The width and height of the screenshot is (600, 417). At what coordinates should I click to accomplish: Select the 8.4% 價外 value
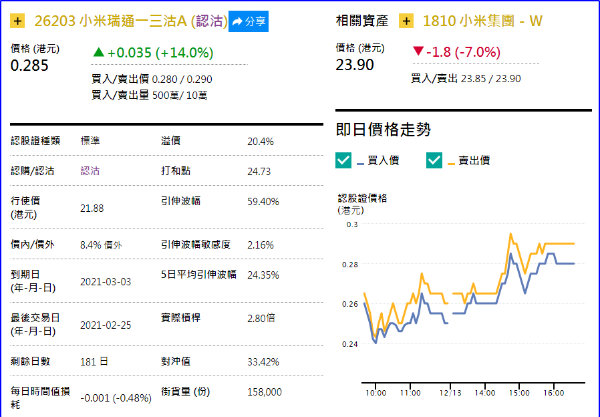point(101,245)
